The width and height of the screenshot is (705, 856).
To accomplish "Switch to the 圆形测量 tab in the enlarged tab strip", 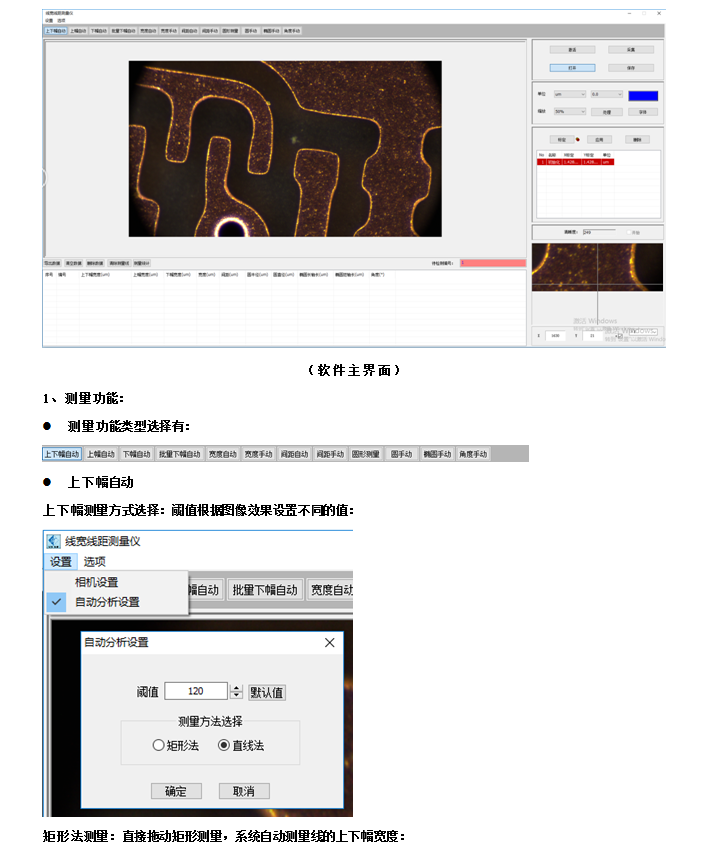I will [x=365, y=454].
